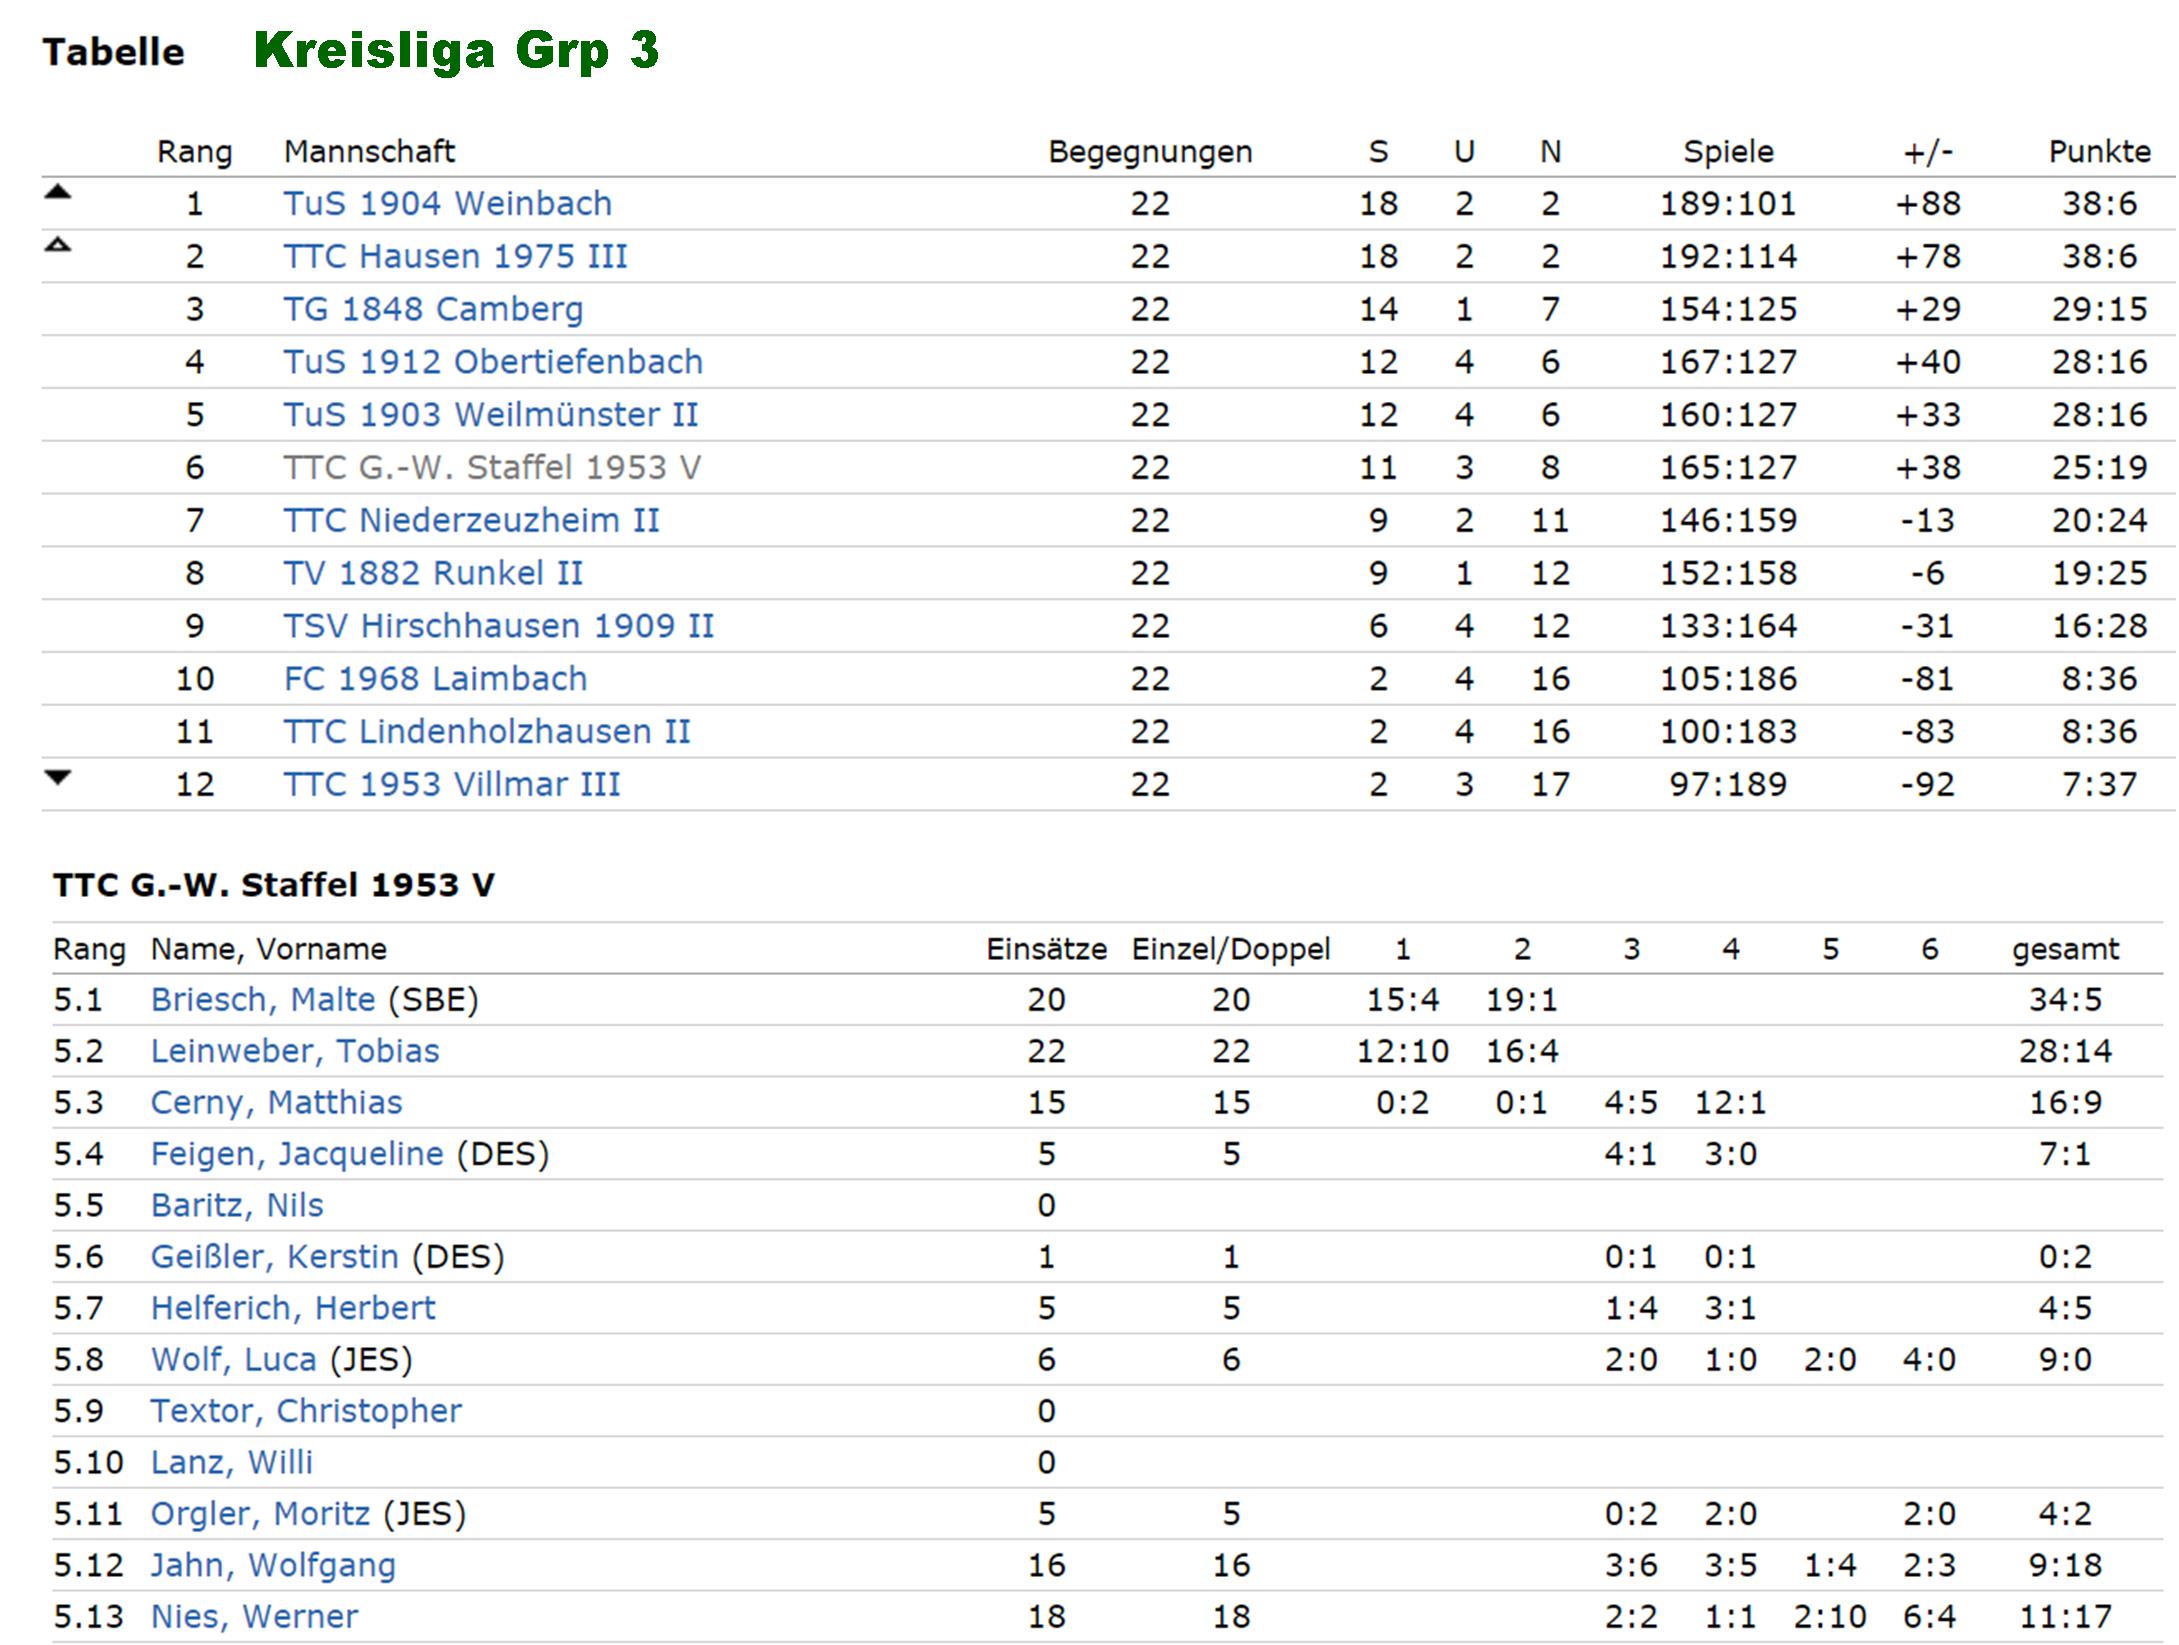Click the outlined up arrow beside rank 2
Screen dimensions: 2179x1645
pos(58,243)
